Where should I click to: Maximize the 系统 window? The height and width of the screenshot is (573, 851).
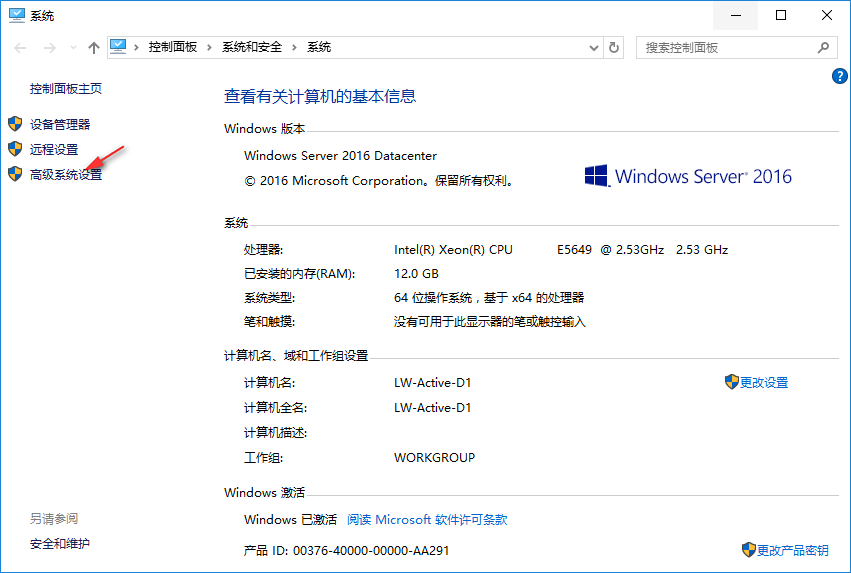(x=781, y=15)
